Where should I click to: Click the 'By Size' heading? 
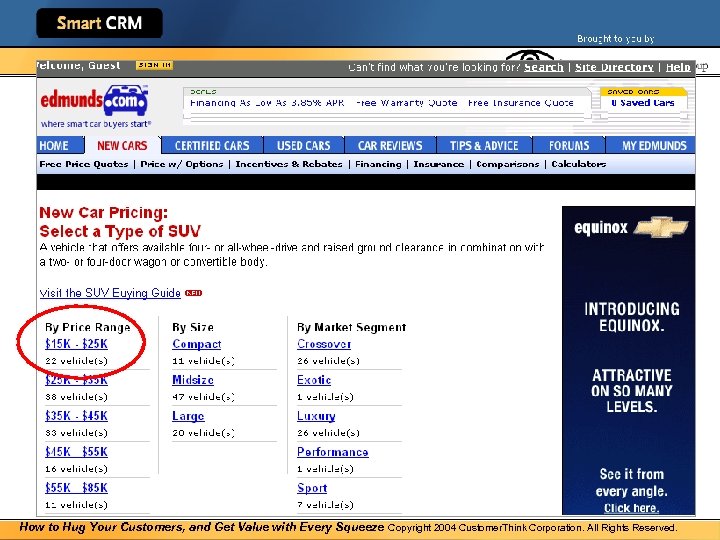tap(193, 327)
